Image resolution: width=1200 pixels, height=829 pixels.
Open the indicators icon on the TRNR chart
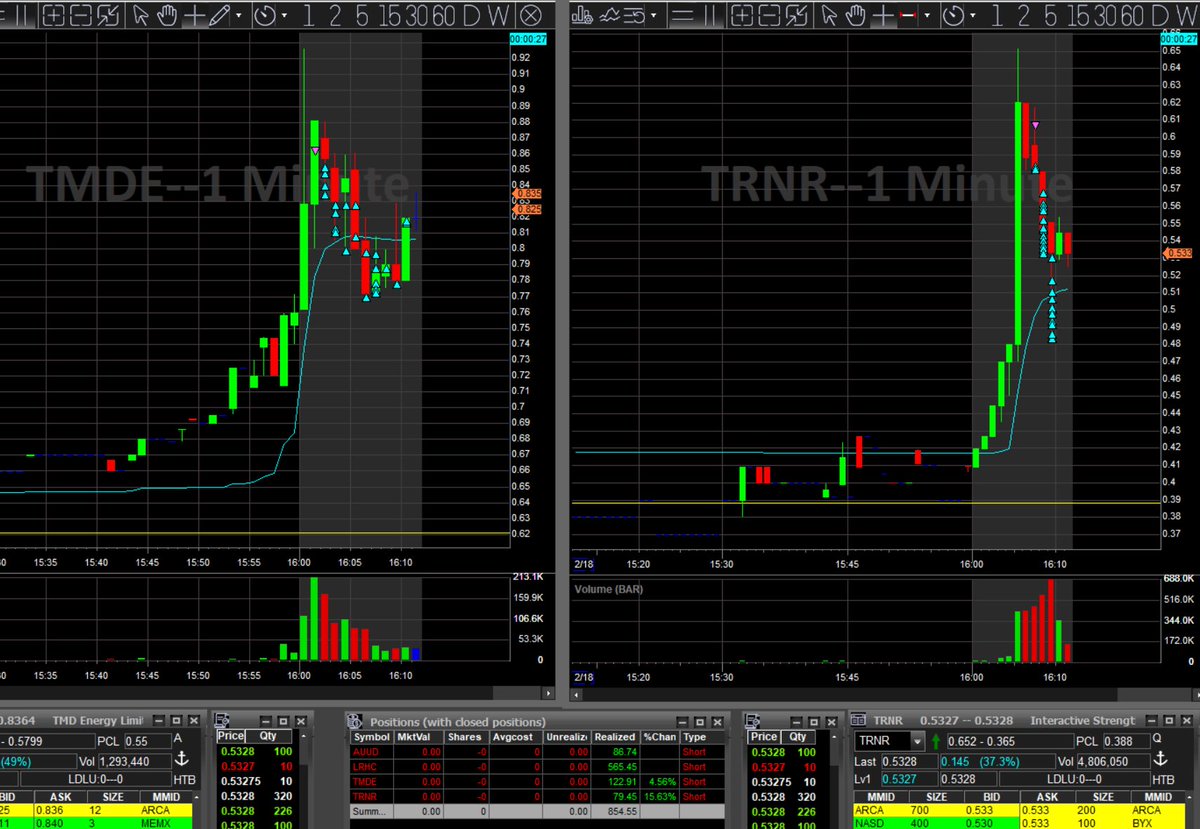coord(581,16)
